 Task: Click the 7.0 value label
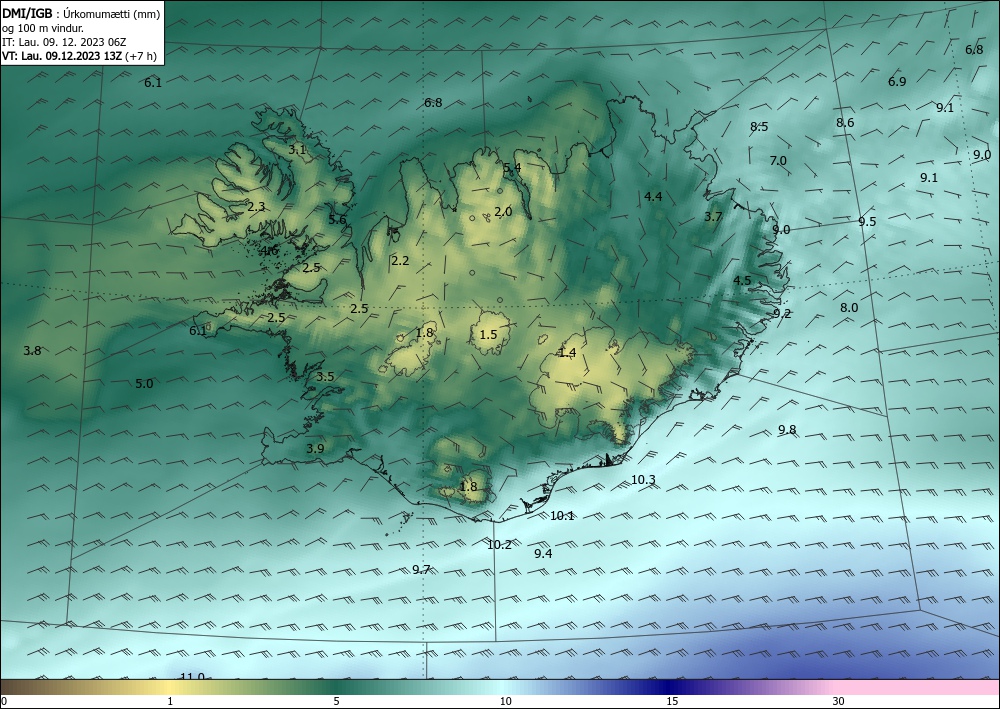pos(778,161)
